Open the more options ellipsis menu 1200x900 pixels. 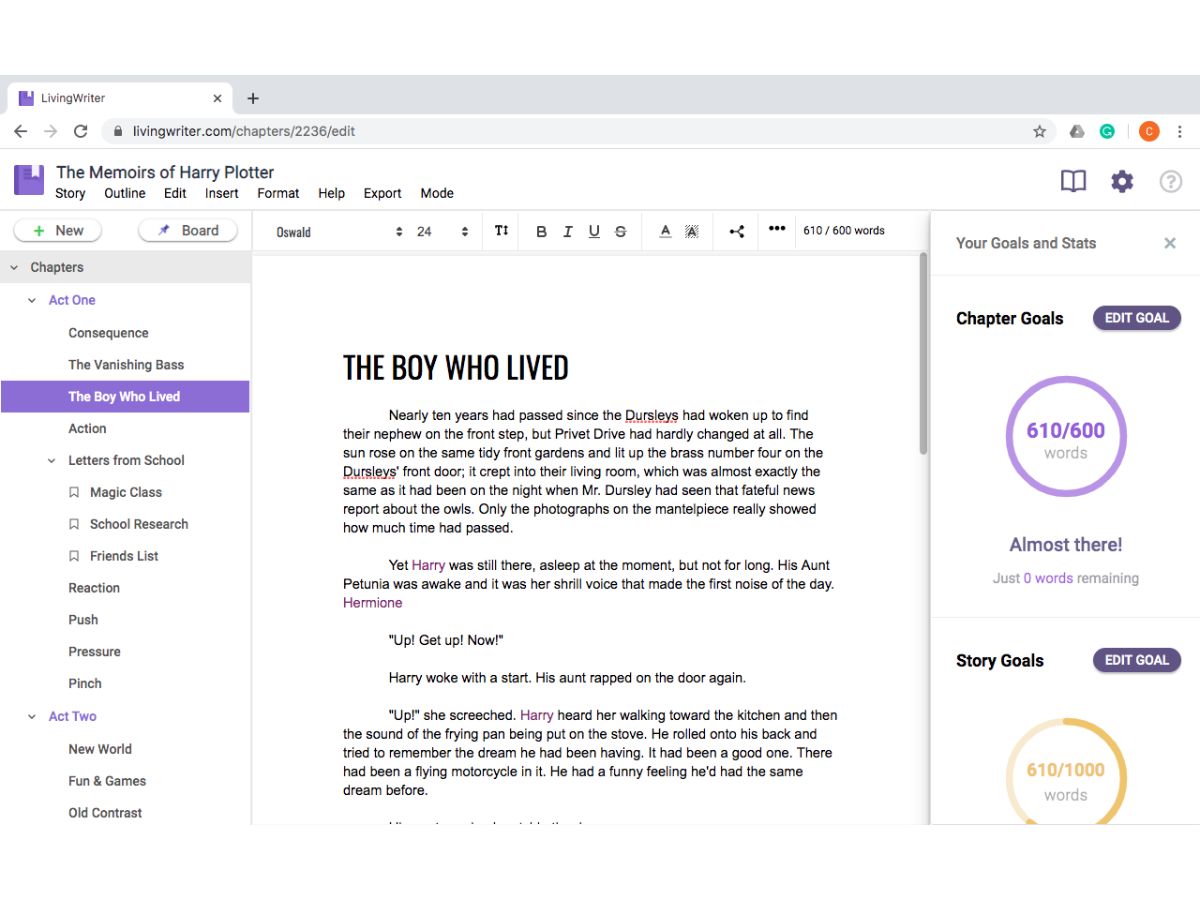tap(777, 229)
